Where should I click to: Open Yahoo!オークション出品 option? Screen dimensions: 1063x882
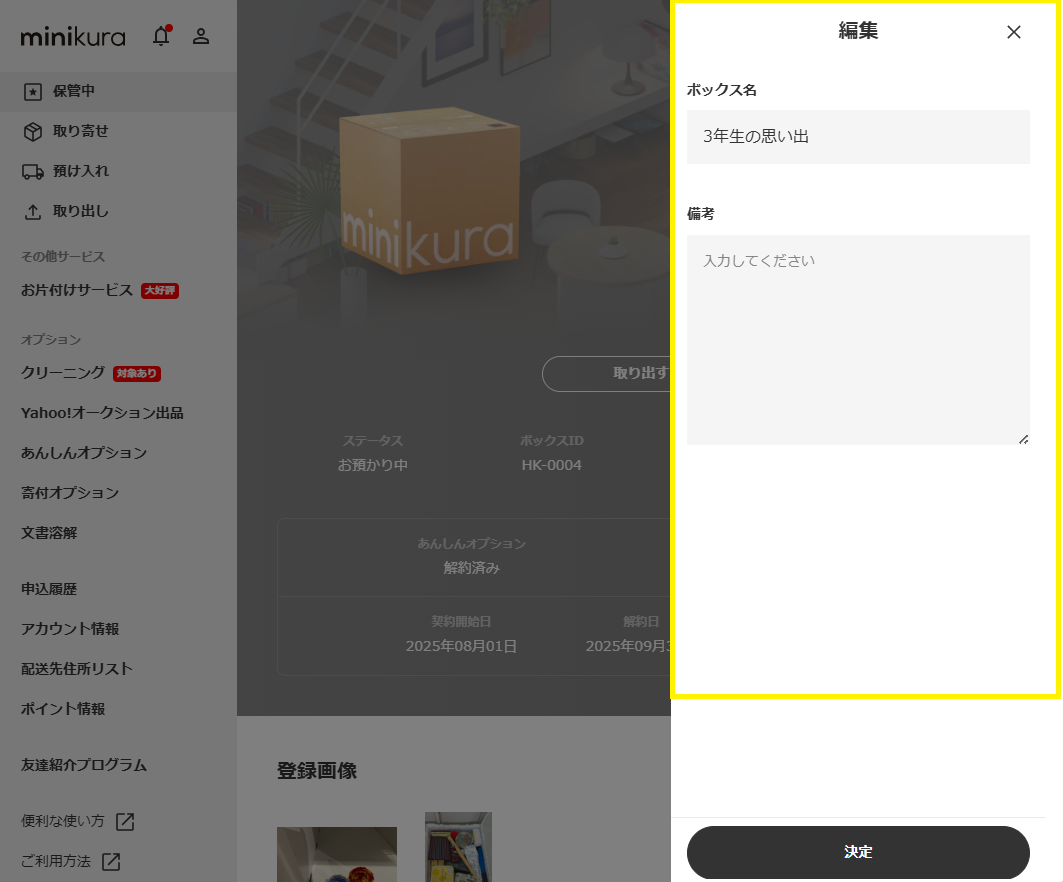coord(102,413)
